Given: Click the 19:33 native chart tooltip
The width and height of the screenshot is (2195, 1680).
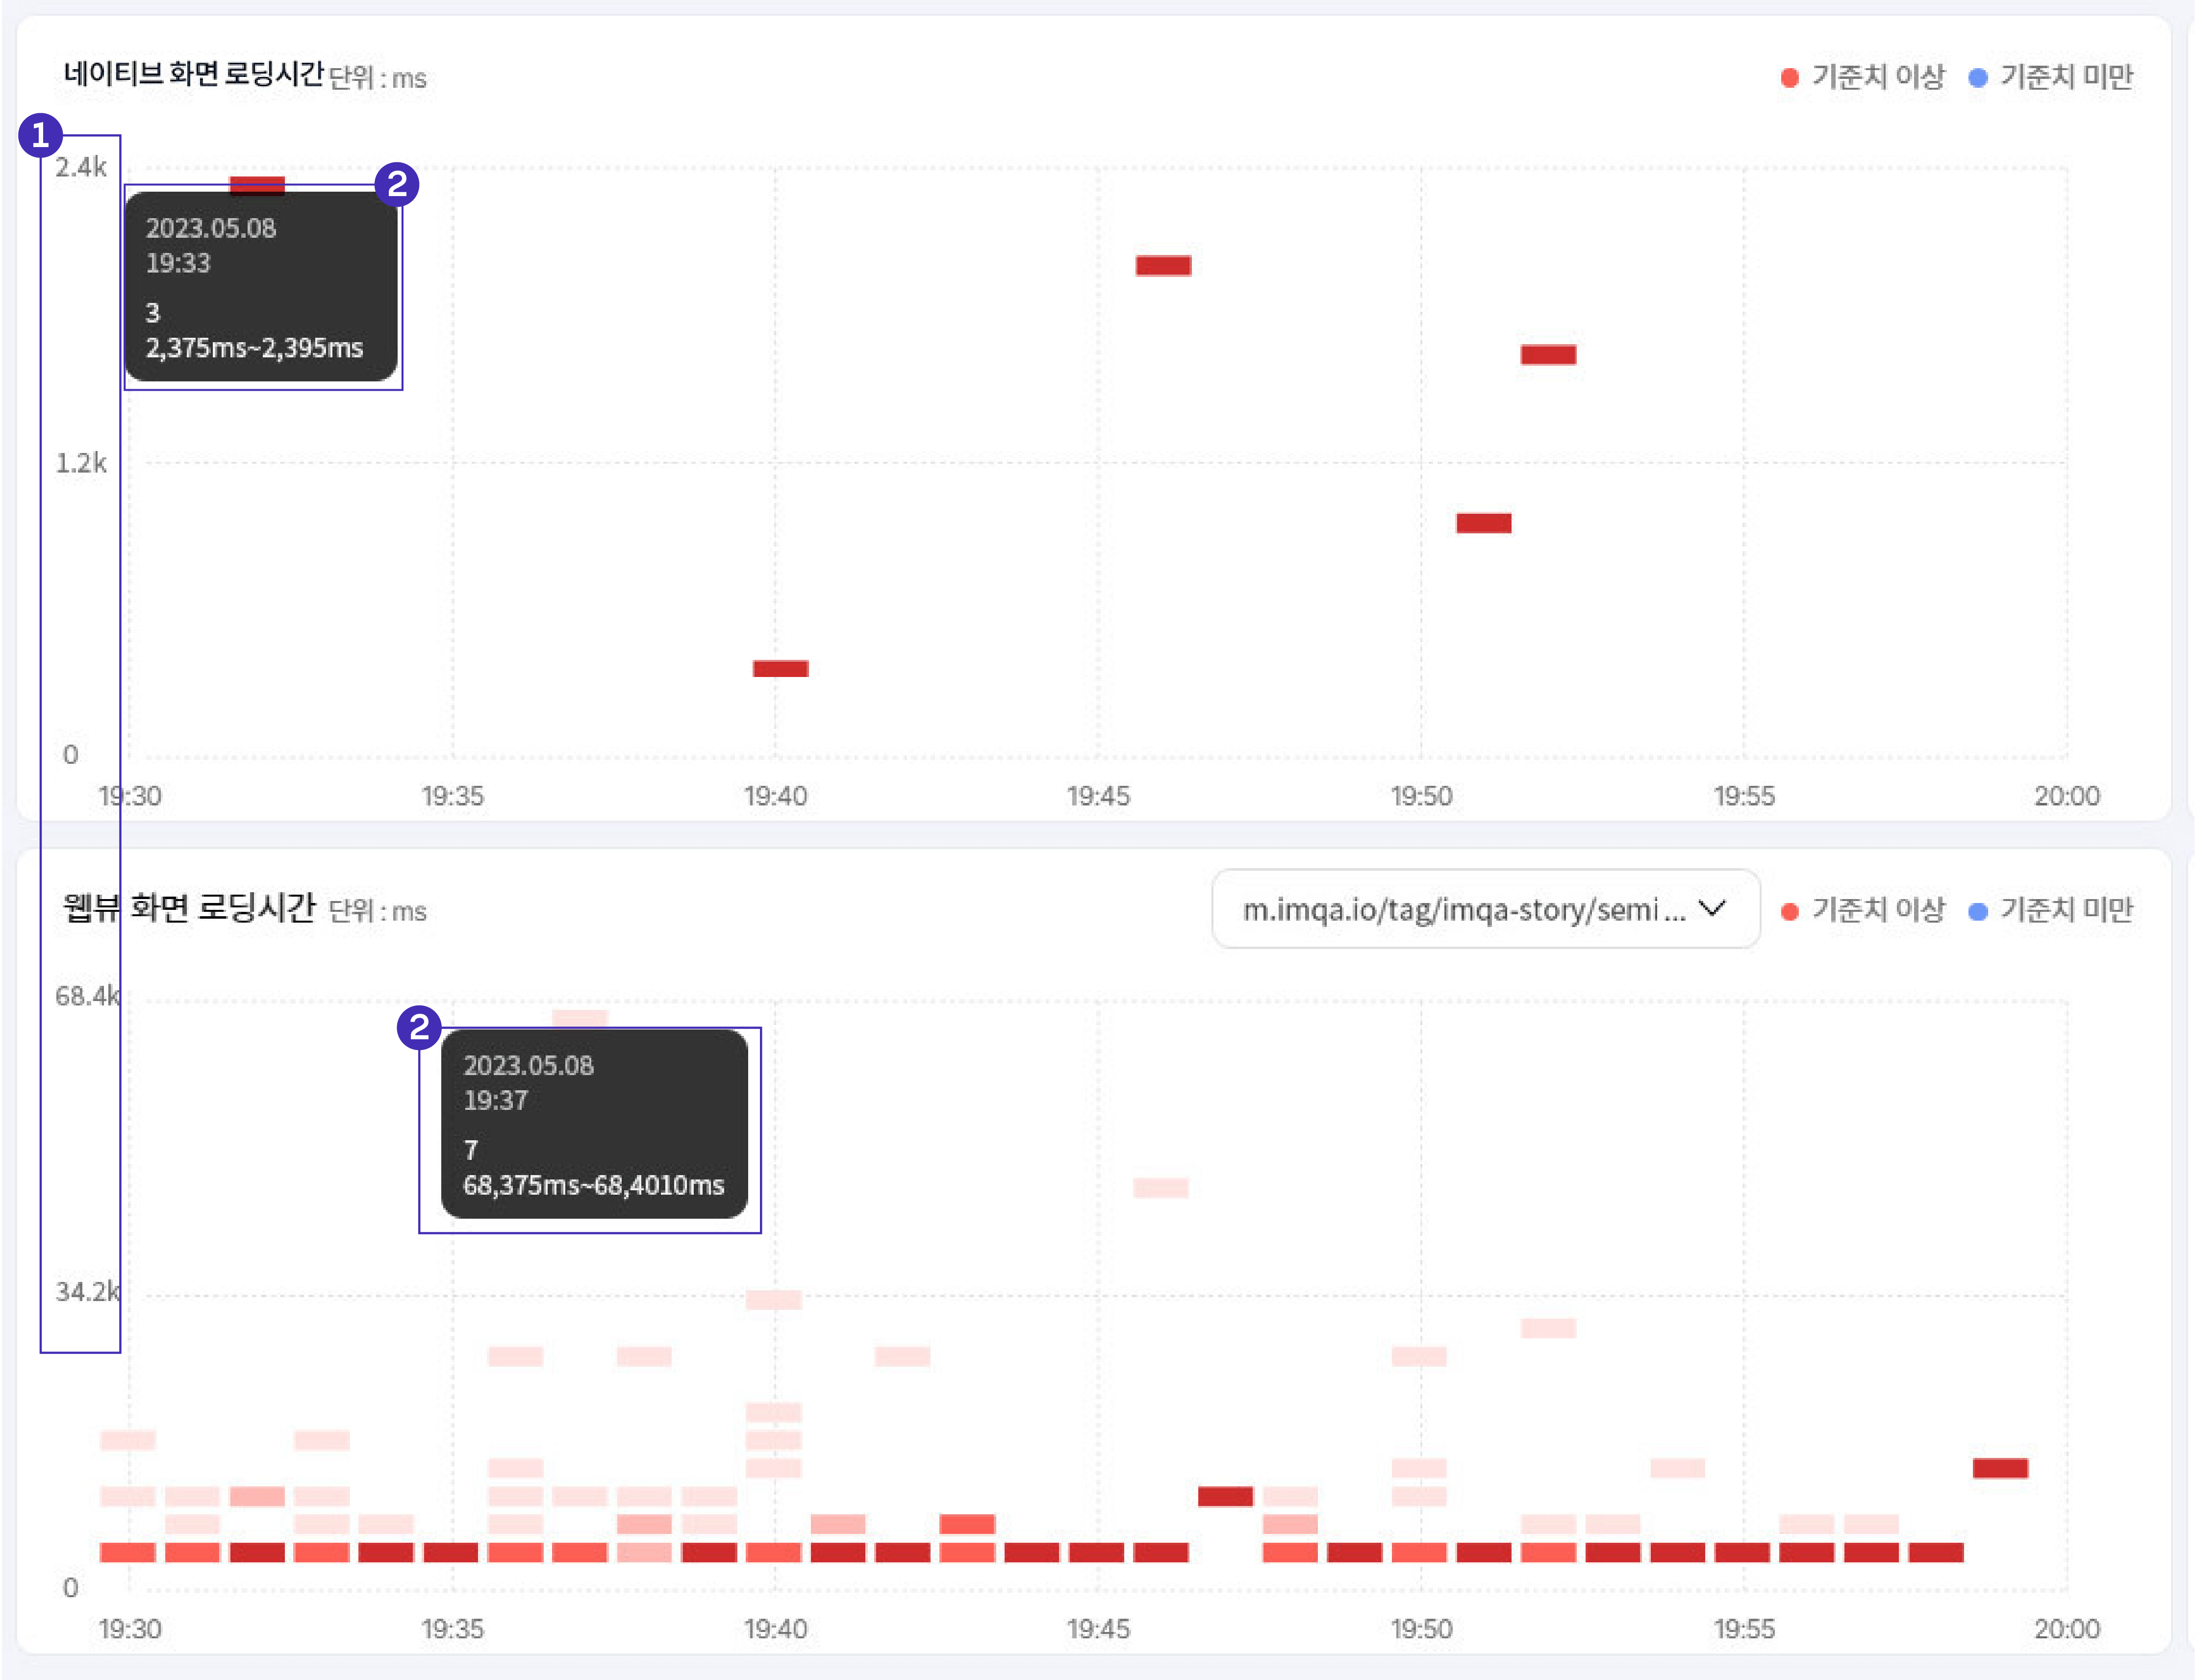Looking at the screenshot, I should (x=261, y=287).
